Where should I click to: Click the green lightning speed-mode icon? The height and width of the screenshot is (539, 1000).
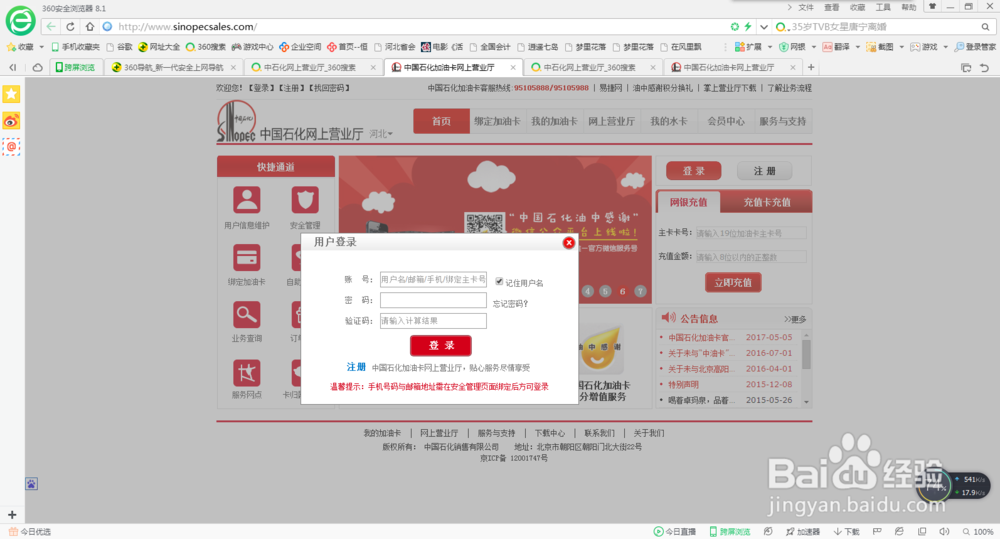(x=747, y=27)
